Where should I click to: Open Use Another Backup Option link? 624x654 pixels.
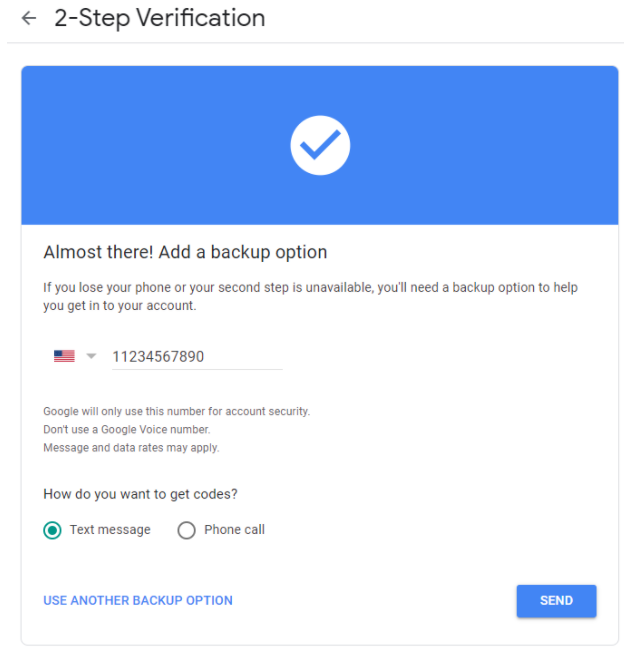pyautogui.click(x=138, y=601)
